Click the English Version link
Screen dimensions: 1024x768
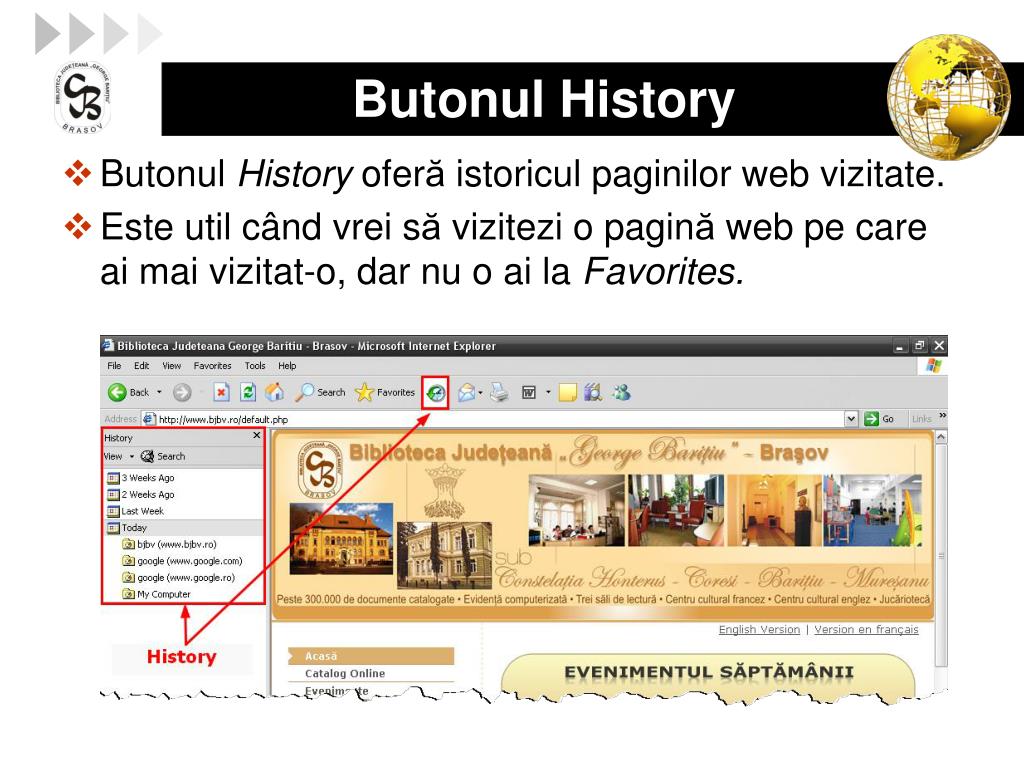coord(759,630)
